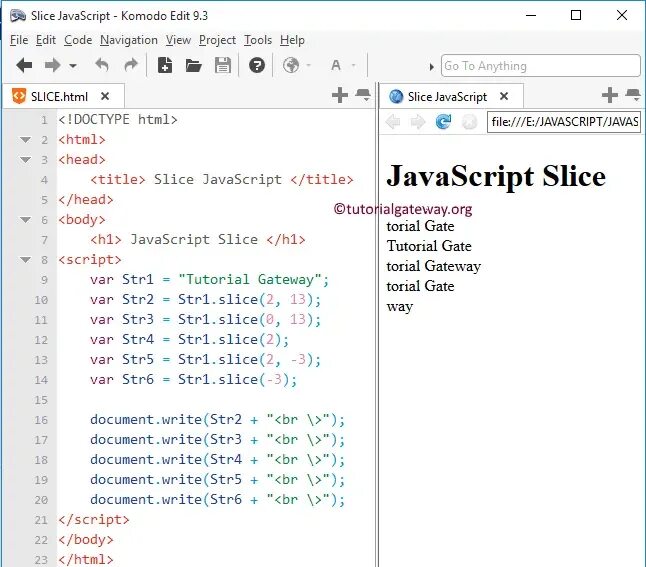Preview in browser globe icon
Viewport: 646px width, 567px height.
tap(291, 65)
